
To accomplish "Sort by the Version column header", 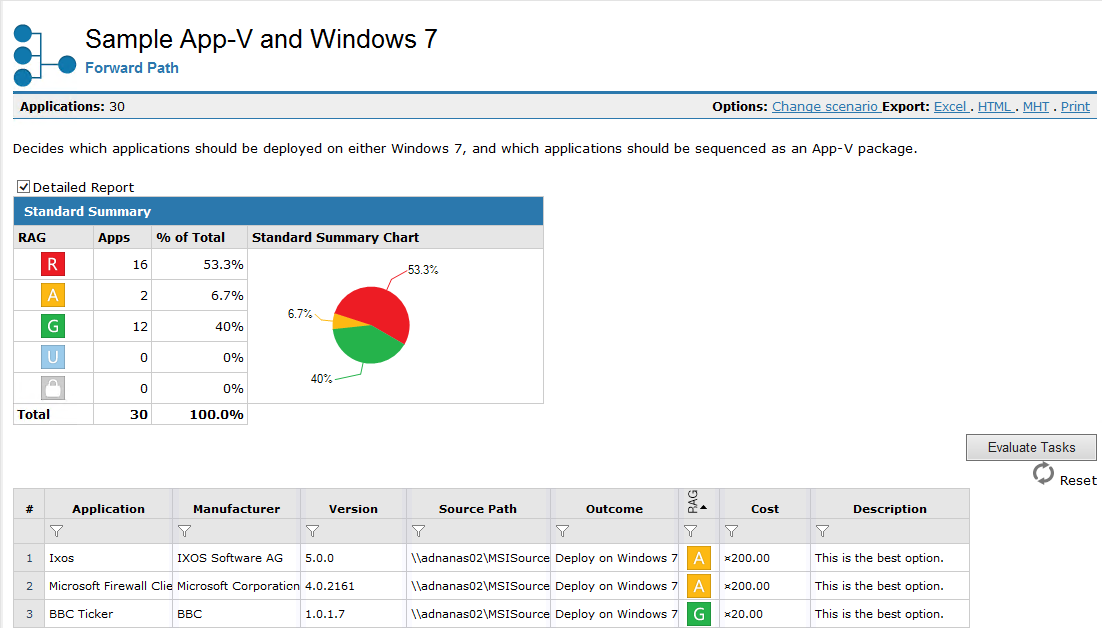I will coord(353,509).
